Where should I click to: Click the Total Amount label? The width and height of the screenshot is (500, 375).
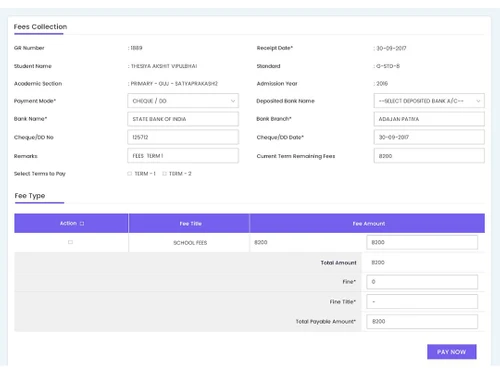[338, 263]
